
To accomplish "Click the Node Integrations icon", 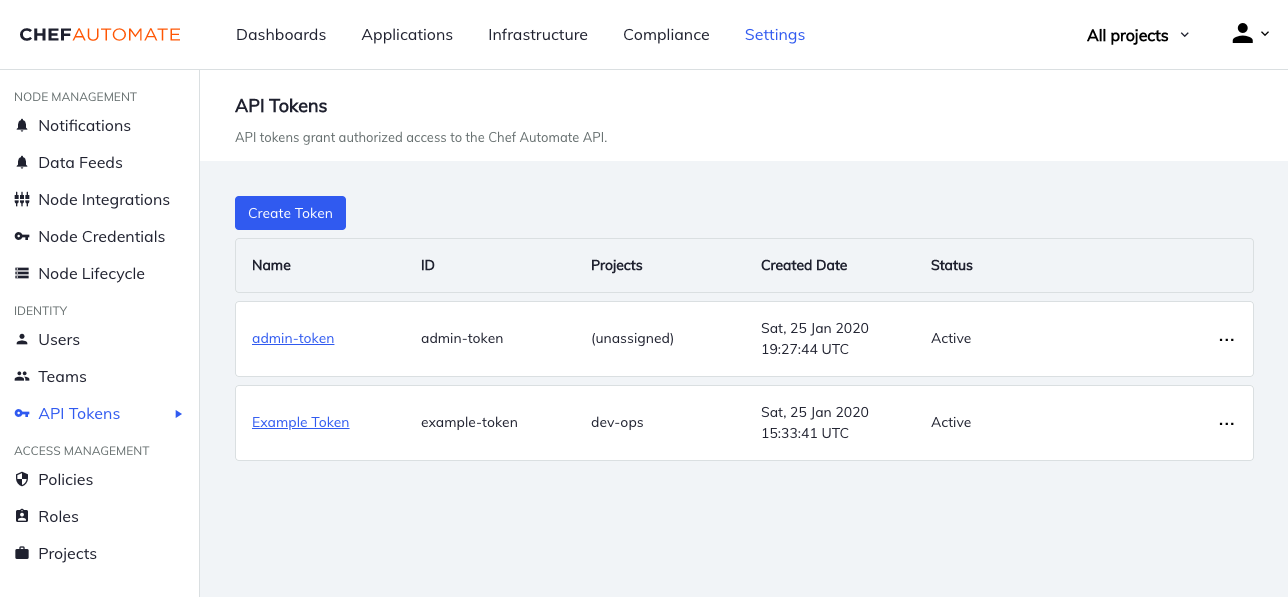I will click(x=22, y=200).
